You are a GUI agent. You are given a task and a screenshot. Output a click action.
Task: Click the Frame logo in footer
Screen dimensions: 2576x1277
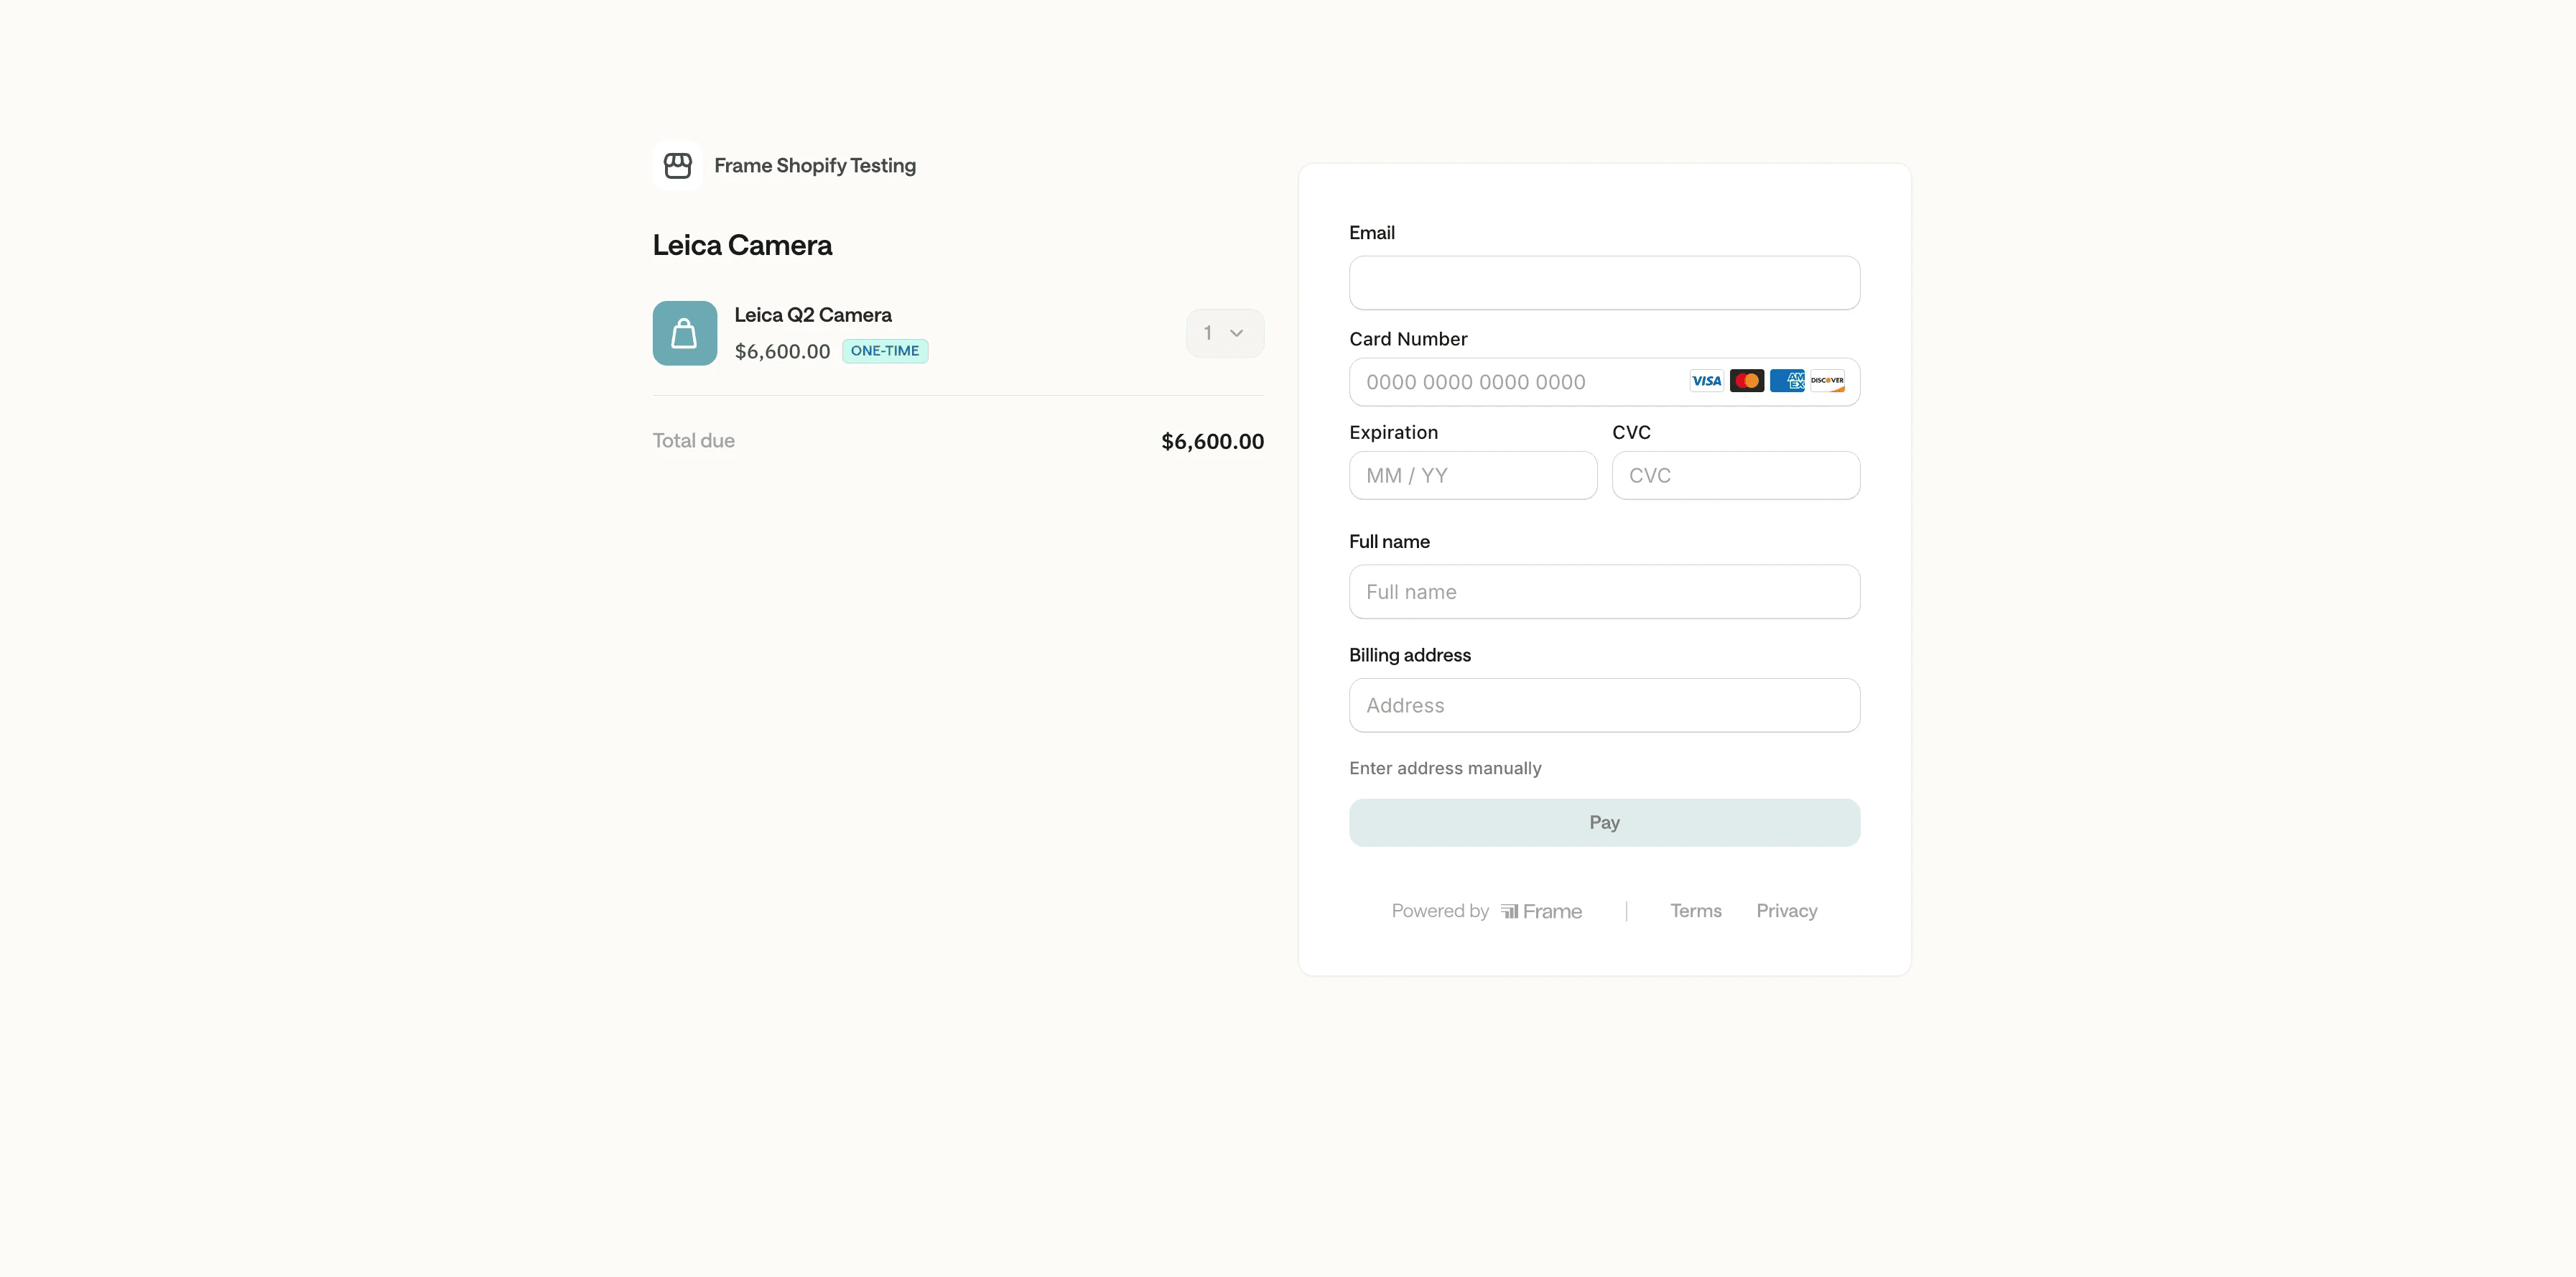1541,911
